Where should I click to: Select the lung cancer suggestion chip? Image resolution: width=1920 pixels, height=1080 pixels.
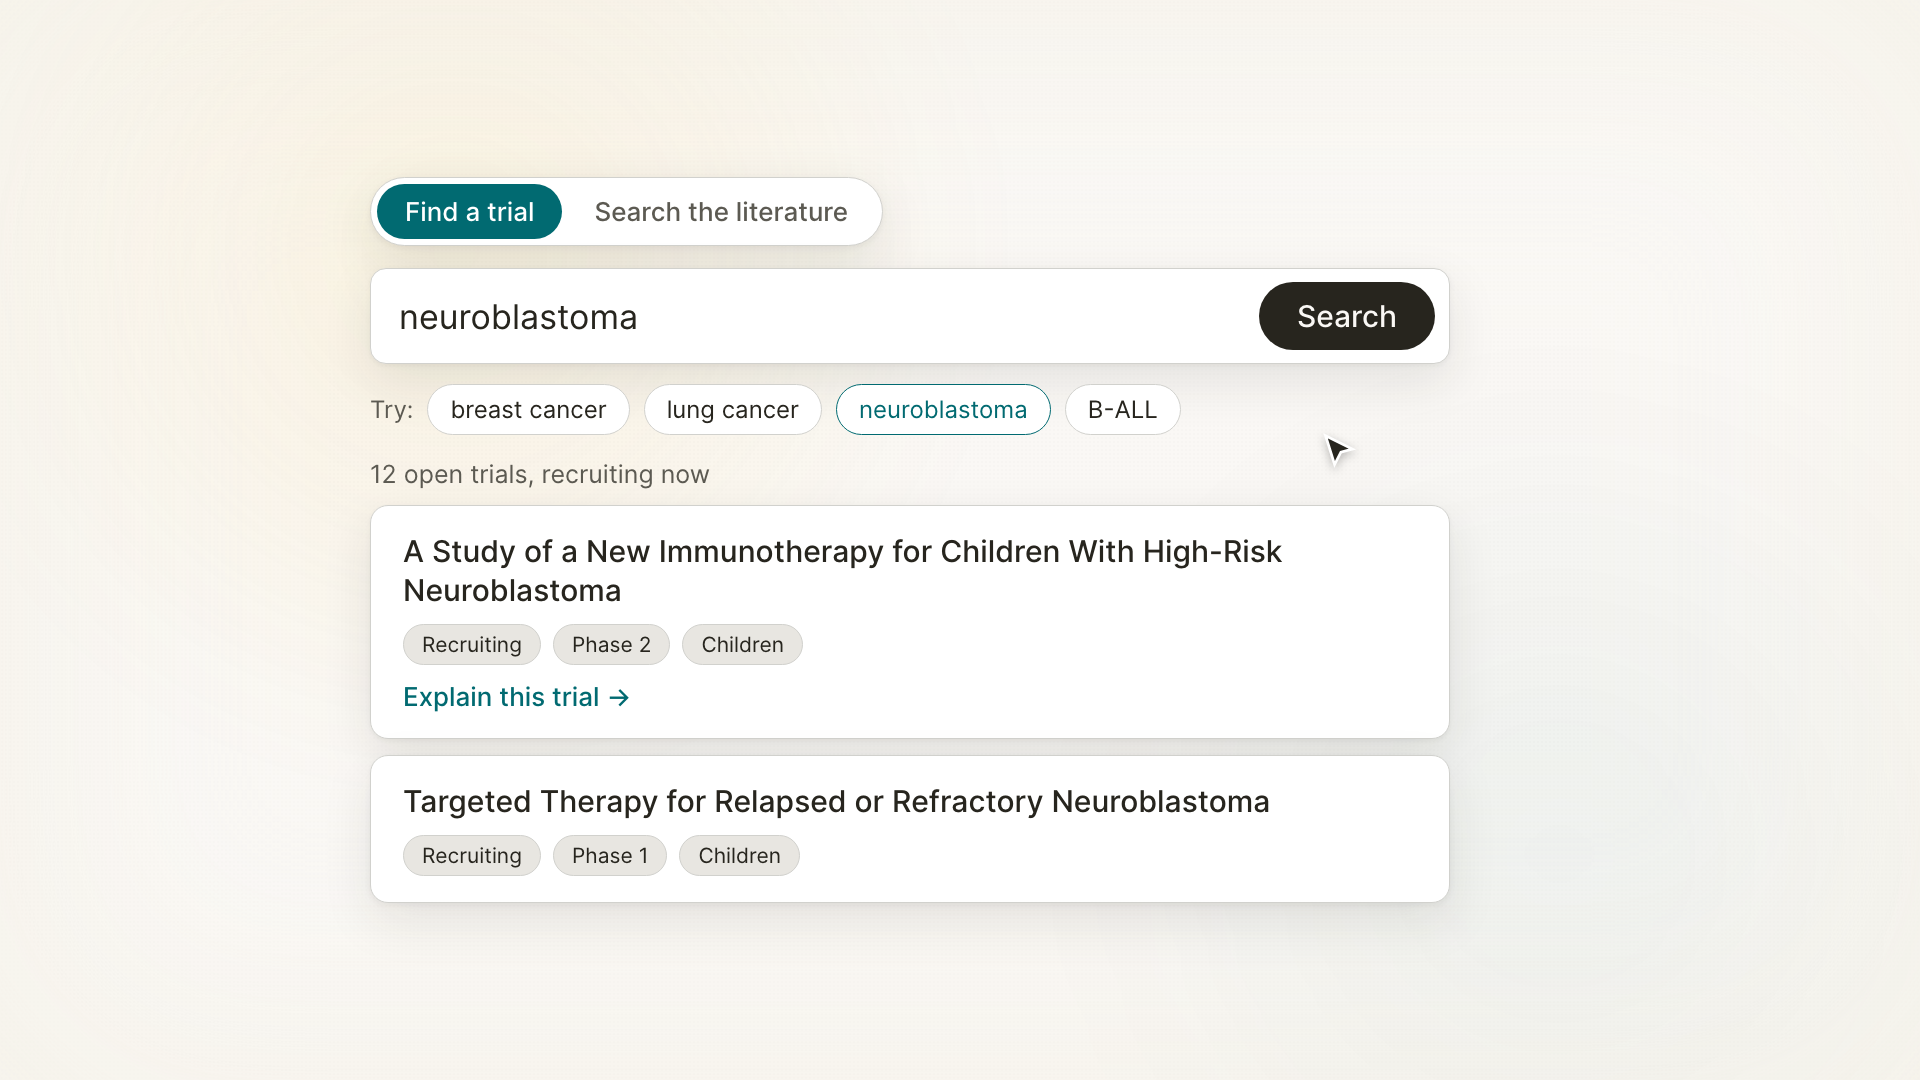click(732, 410)
